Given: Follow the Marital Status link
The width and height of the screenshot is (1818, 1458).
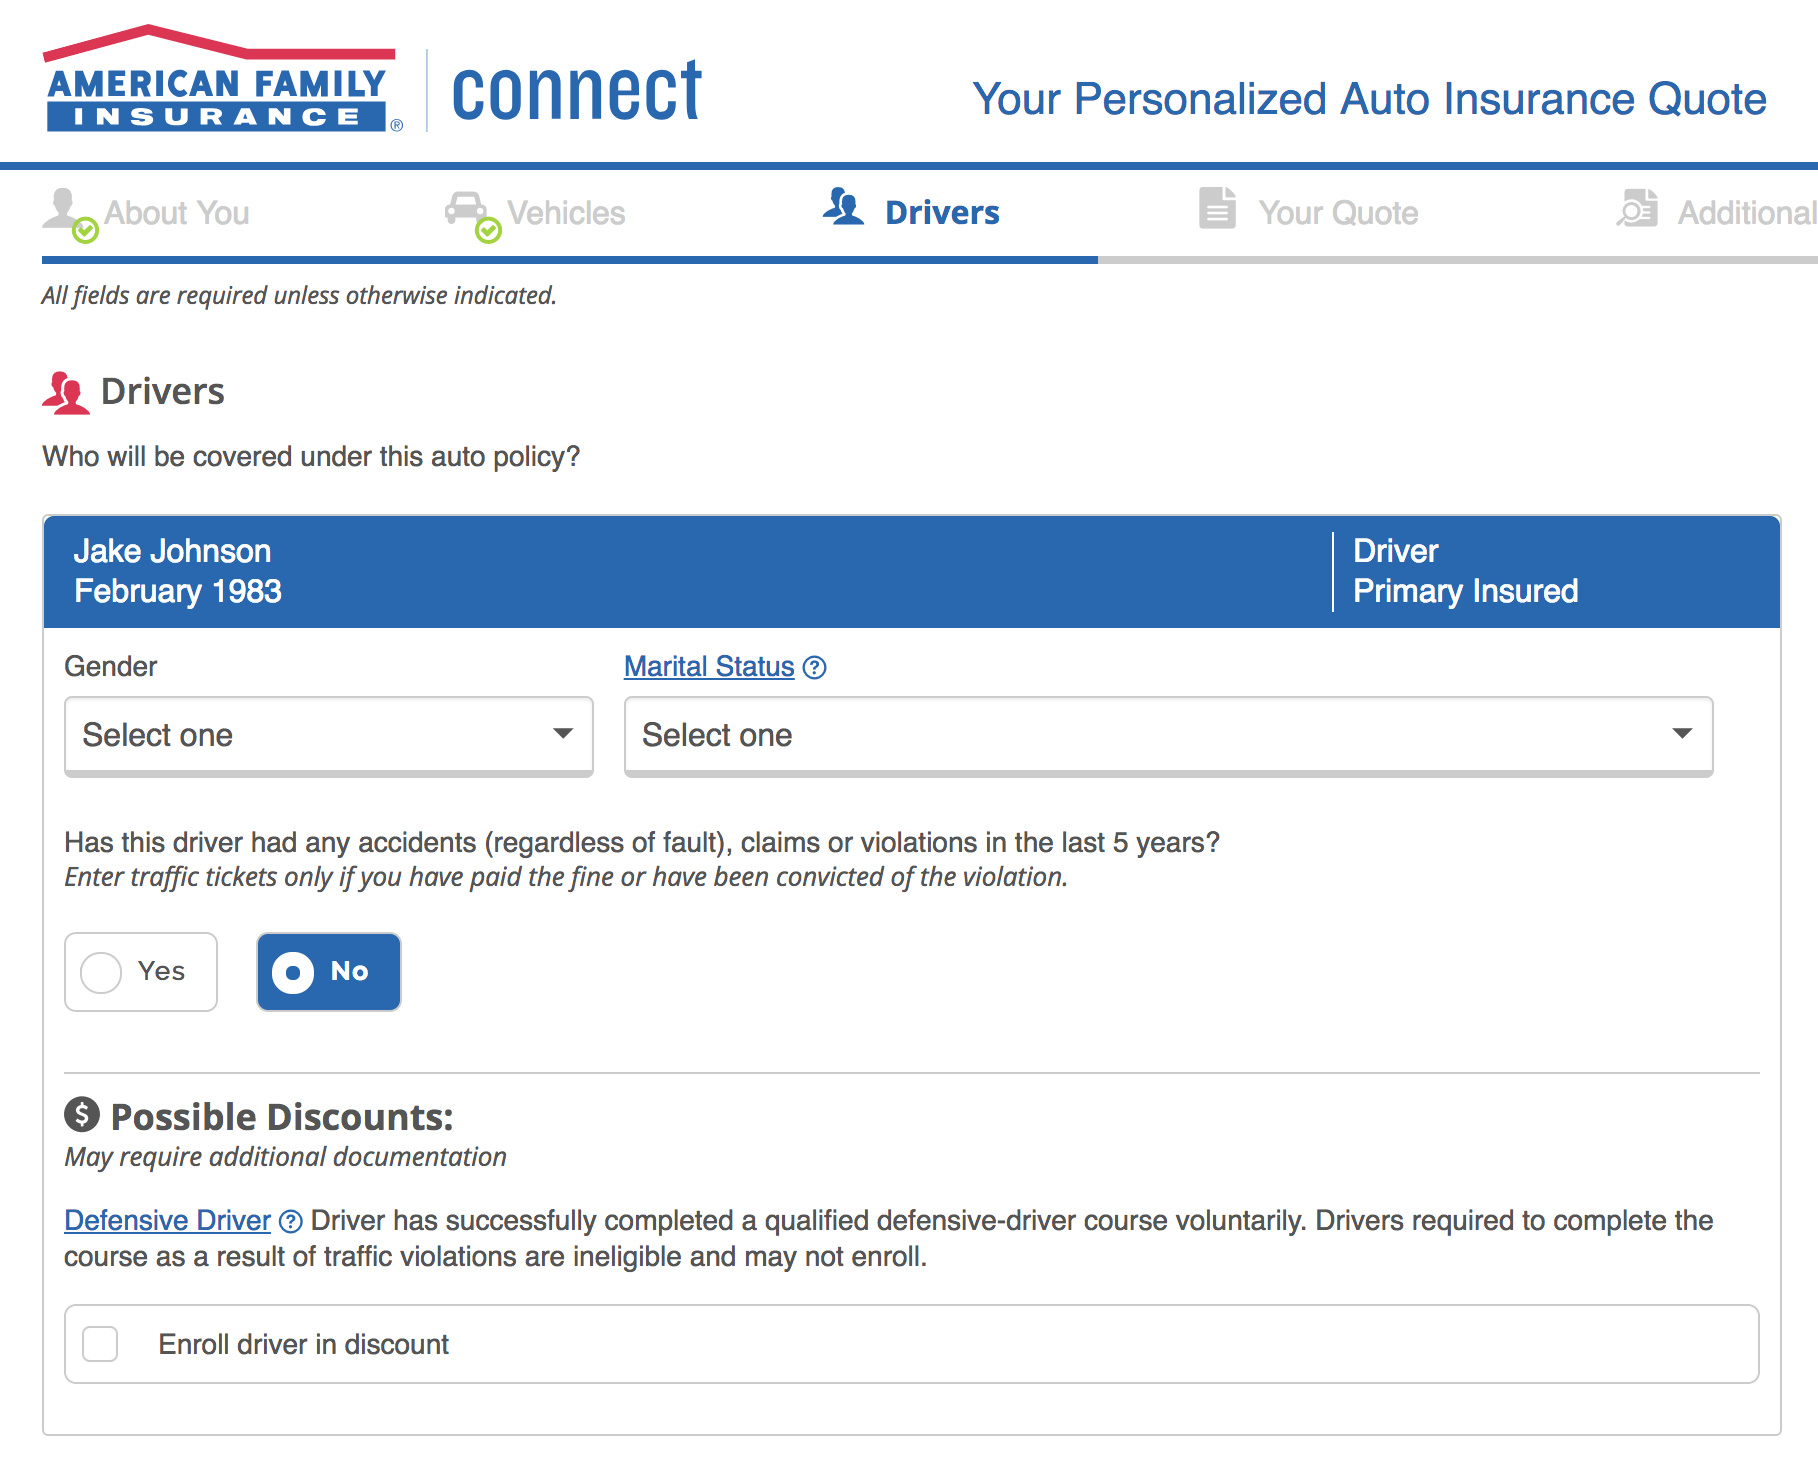Looking at the screenshot, I should (x=709, y=667).
